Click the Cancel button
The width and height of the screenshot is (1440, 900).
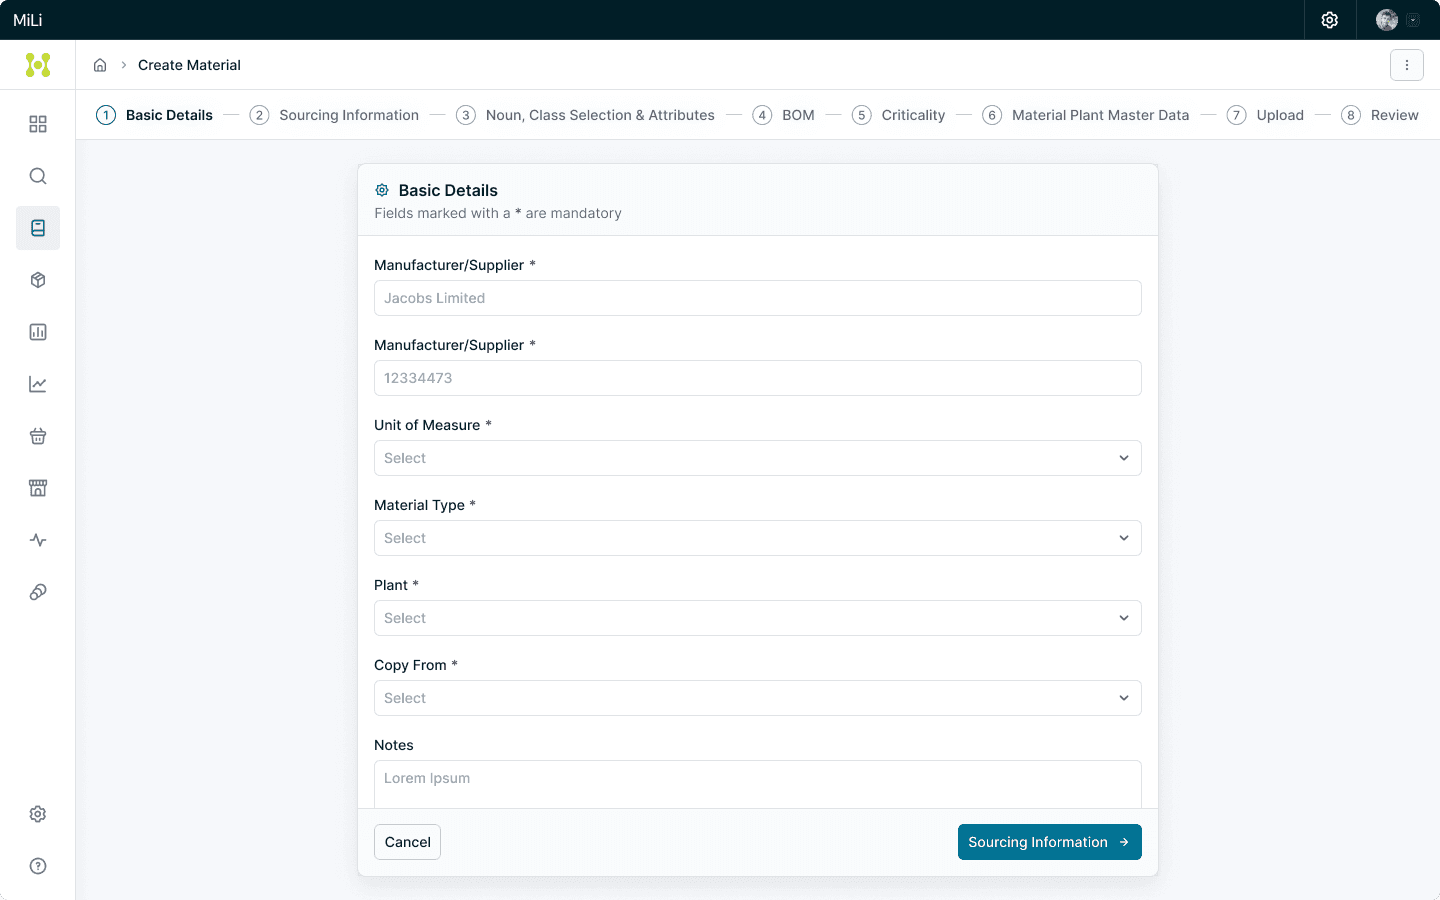pos(408,842)
